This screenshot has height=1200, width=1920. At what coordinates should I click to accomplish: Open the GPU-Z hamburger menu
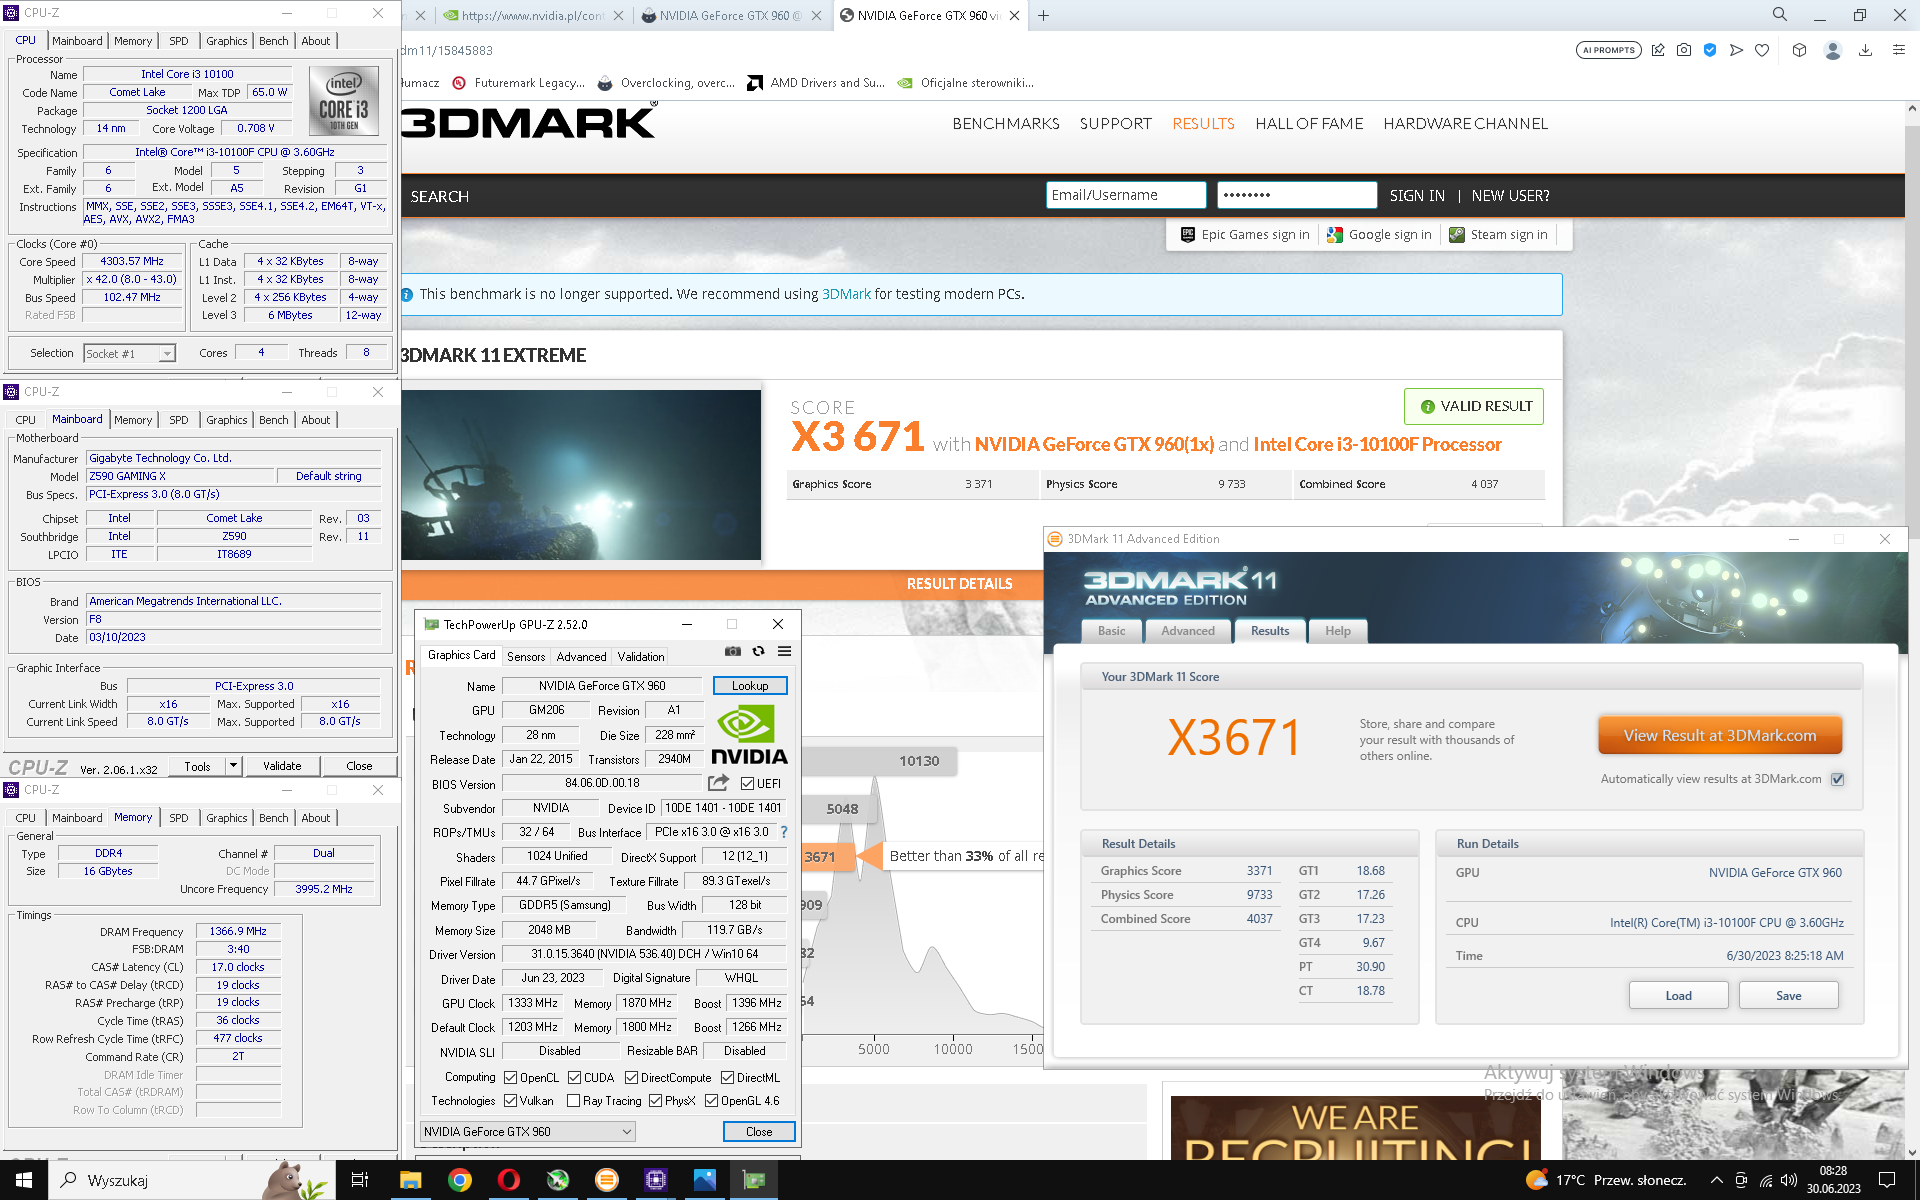[785, 651]
